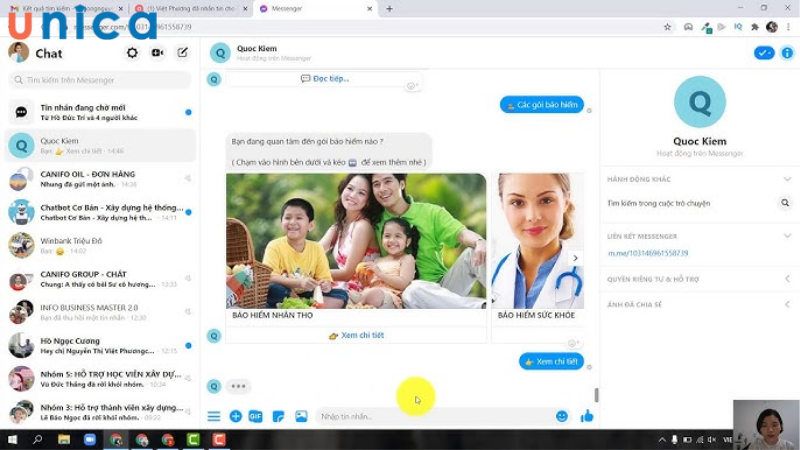Open Chatbot Cơ Bản conversation
Viewport: 800px width, 450px height.
click(x=100, y=212)
